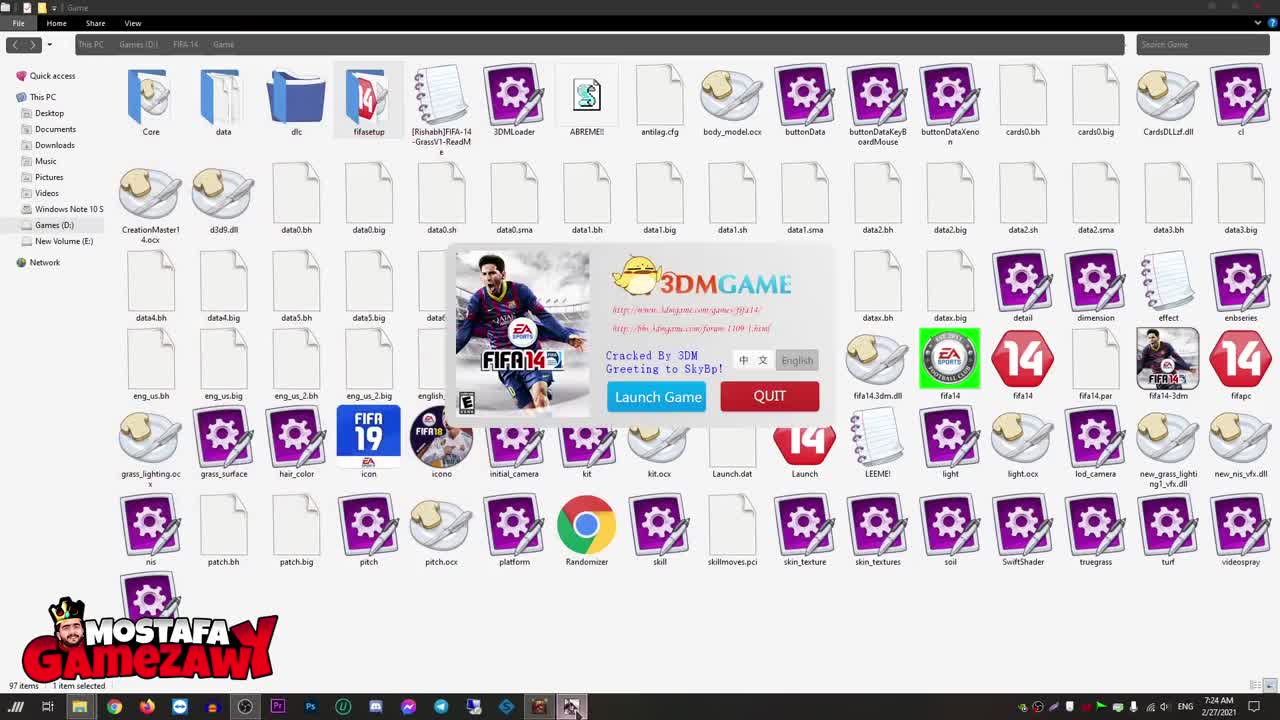Select the videospray config file

pyautogui.click(x=1240, y=531)
